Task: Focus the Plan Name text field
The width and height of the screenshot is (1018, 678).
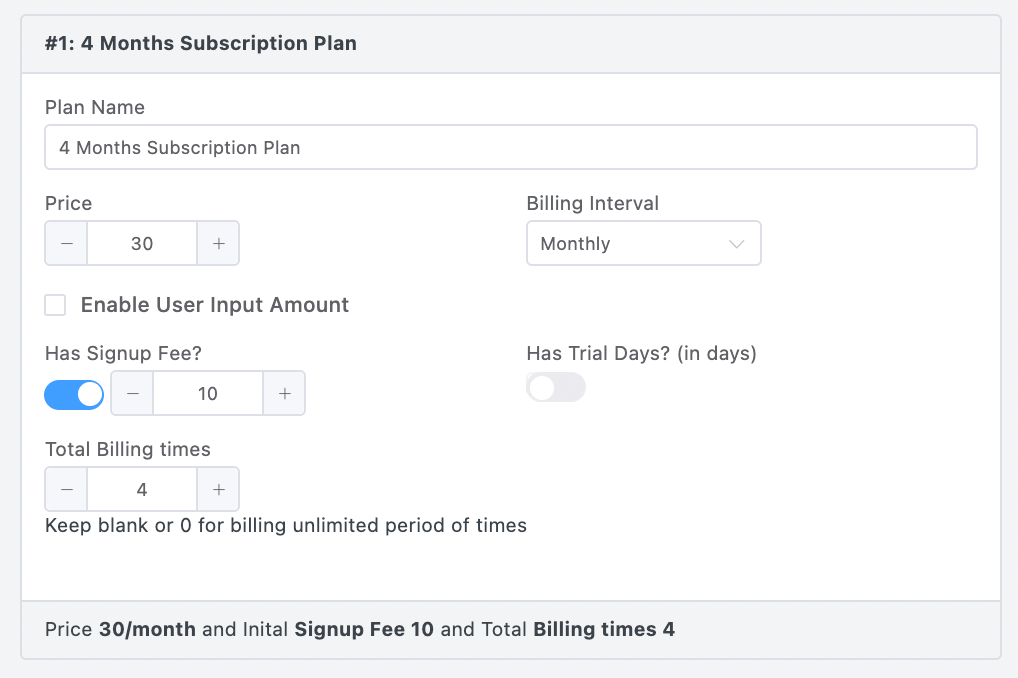Action: [x=510, y=147]
